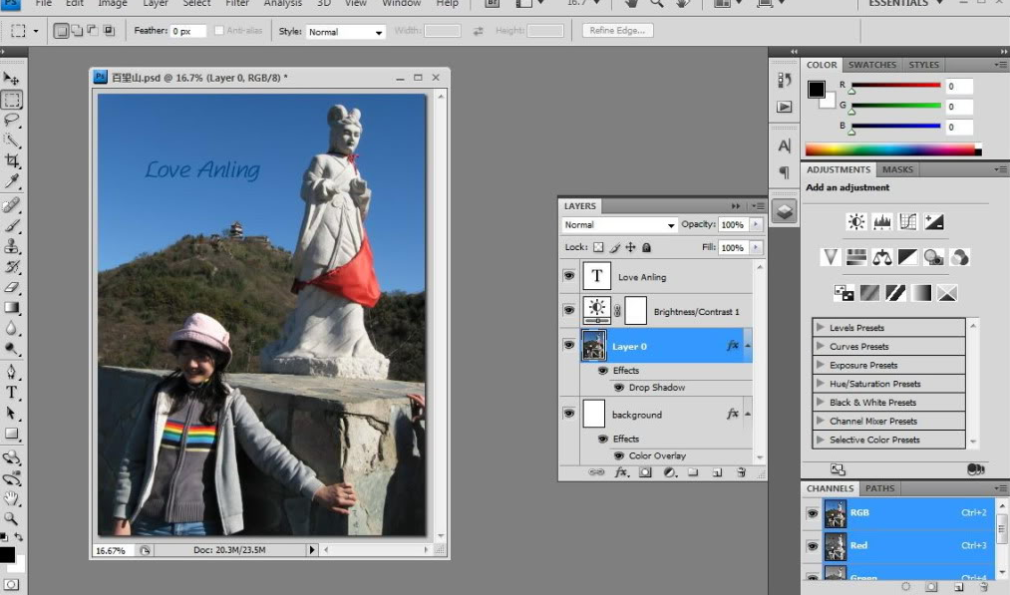Select the Eyedropper tool
Viewport: 1010px width, 595px height.
(x=12, y=181)
